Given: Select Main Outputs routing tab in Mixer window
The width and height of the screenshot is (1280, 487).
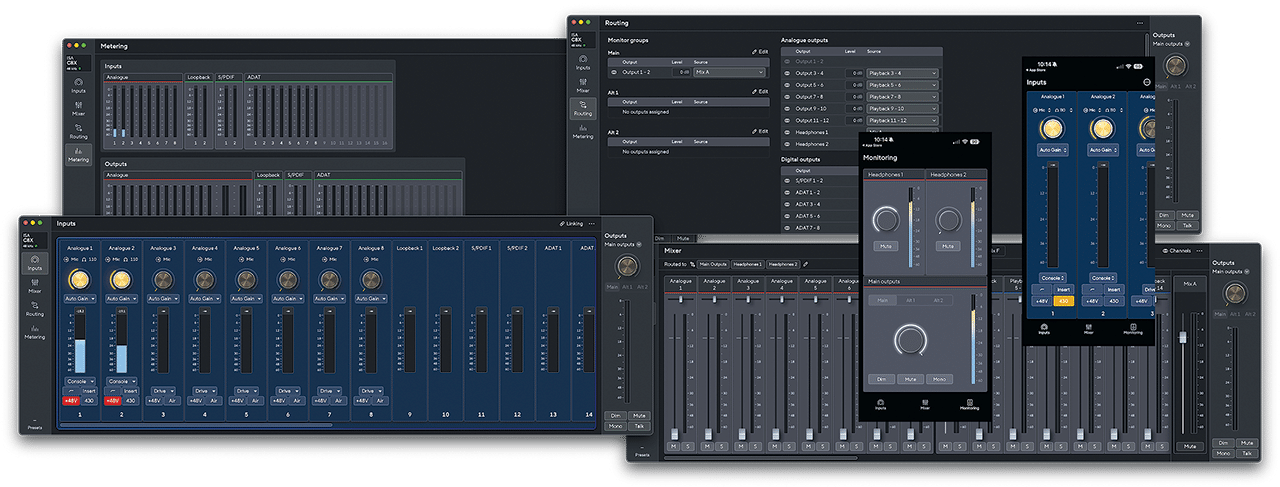Looking at the screenshot, I should click(x=713, y=264).
